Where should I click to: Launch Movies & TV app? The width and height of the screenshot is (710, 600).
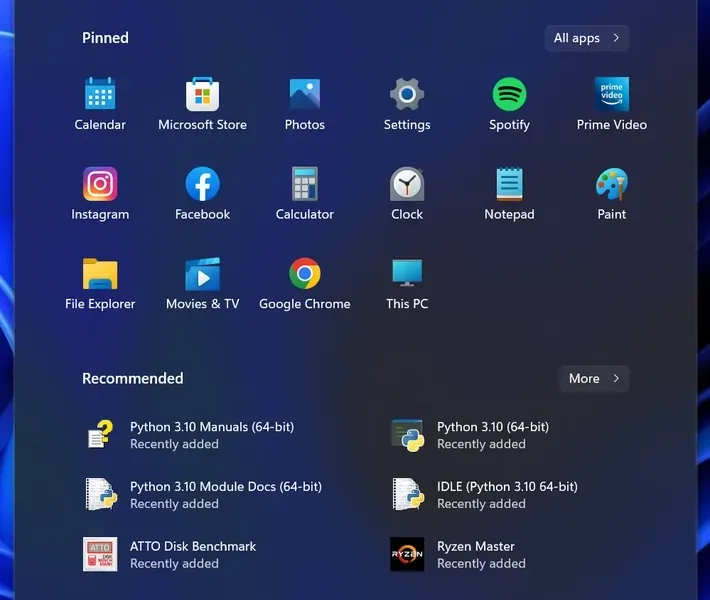pos(202,274)
